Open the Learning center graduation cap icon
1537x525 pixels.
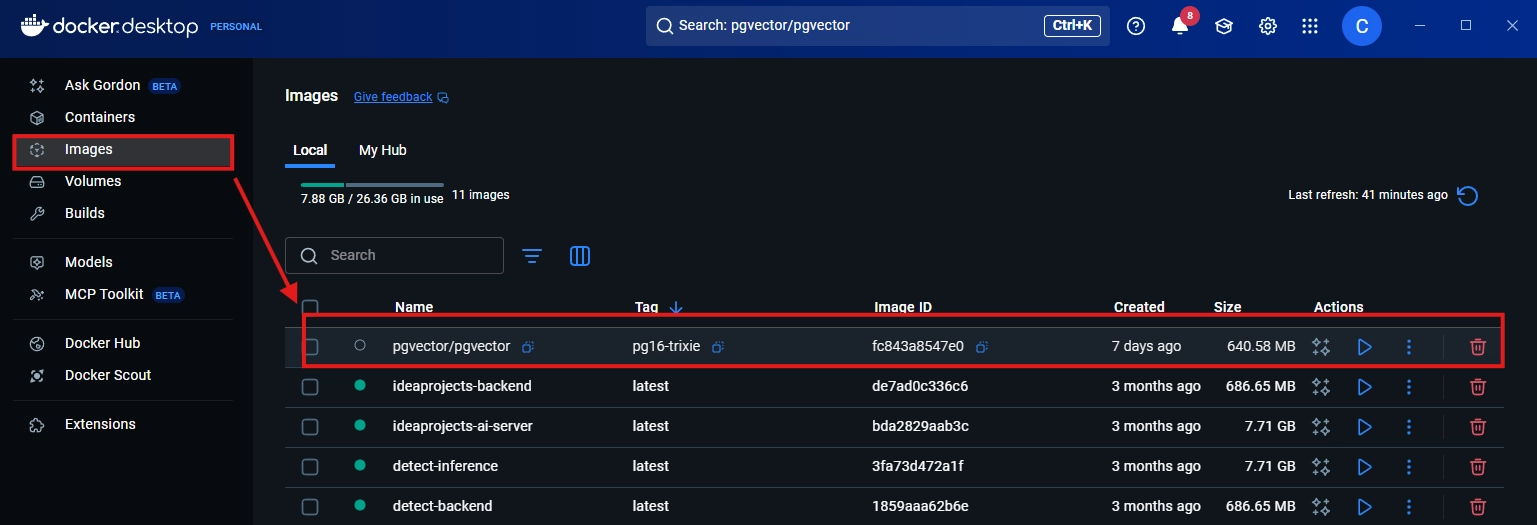pyautogui.click(x=1224, y=26)
